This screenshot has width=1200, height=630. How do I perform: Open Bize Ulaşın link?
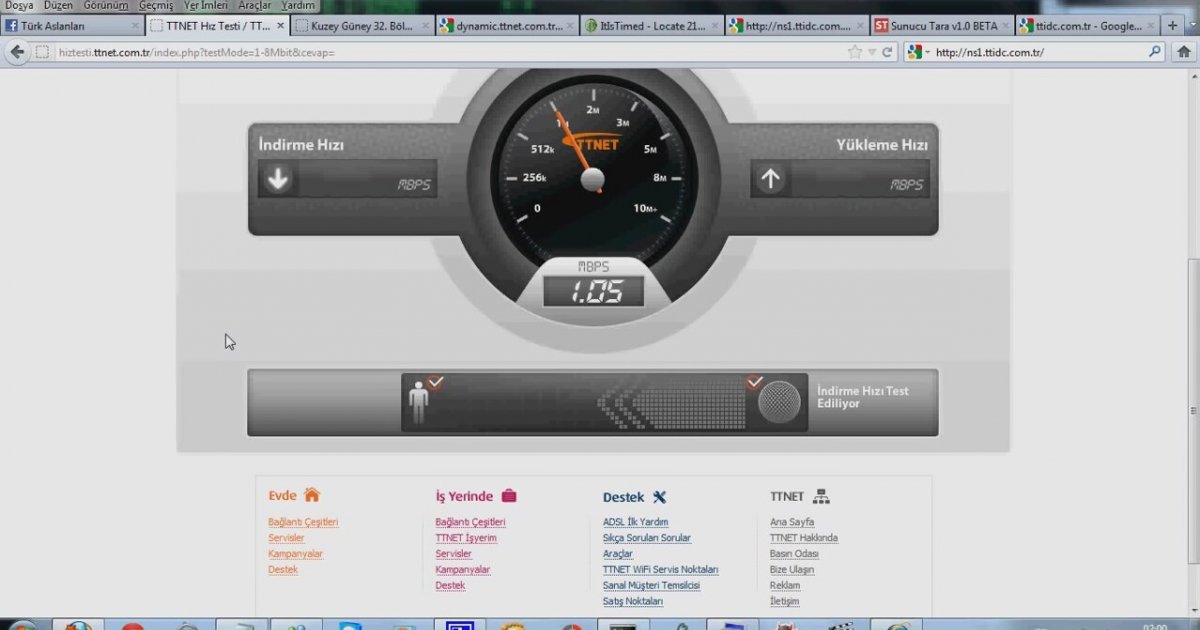click(792, 570)
